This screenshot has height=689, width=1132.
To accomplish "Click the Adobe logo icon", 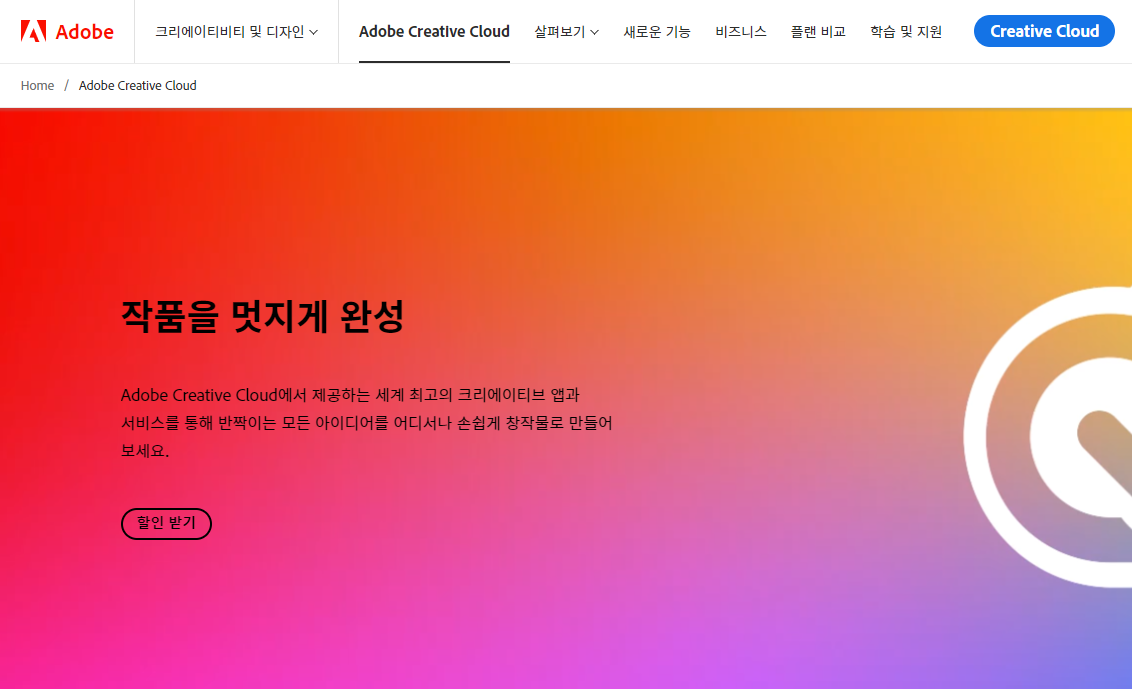I will pos(33,31).
